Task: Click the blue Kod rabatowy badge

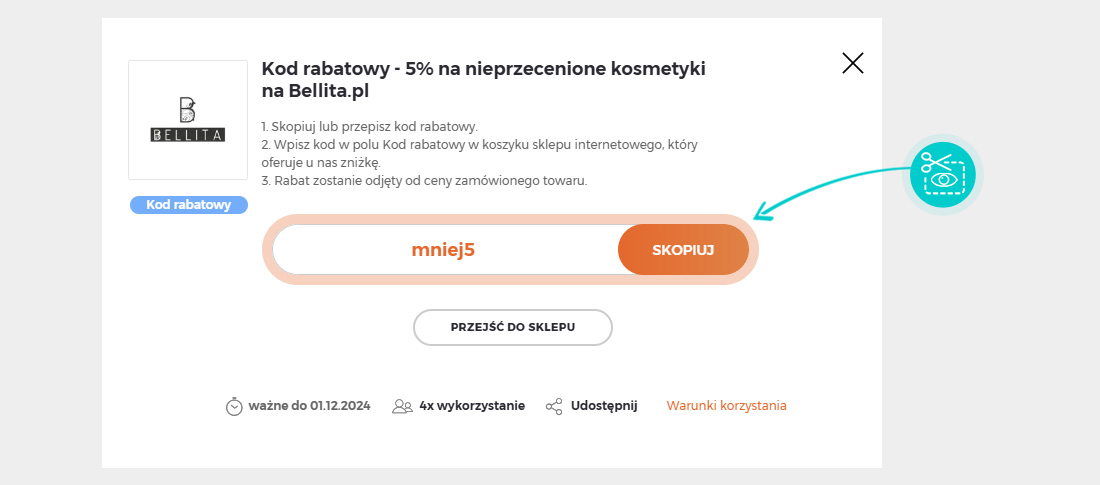Action: click(189, 205)
